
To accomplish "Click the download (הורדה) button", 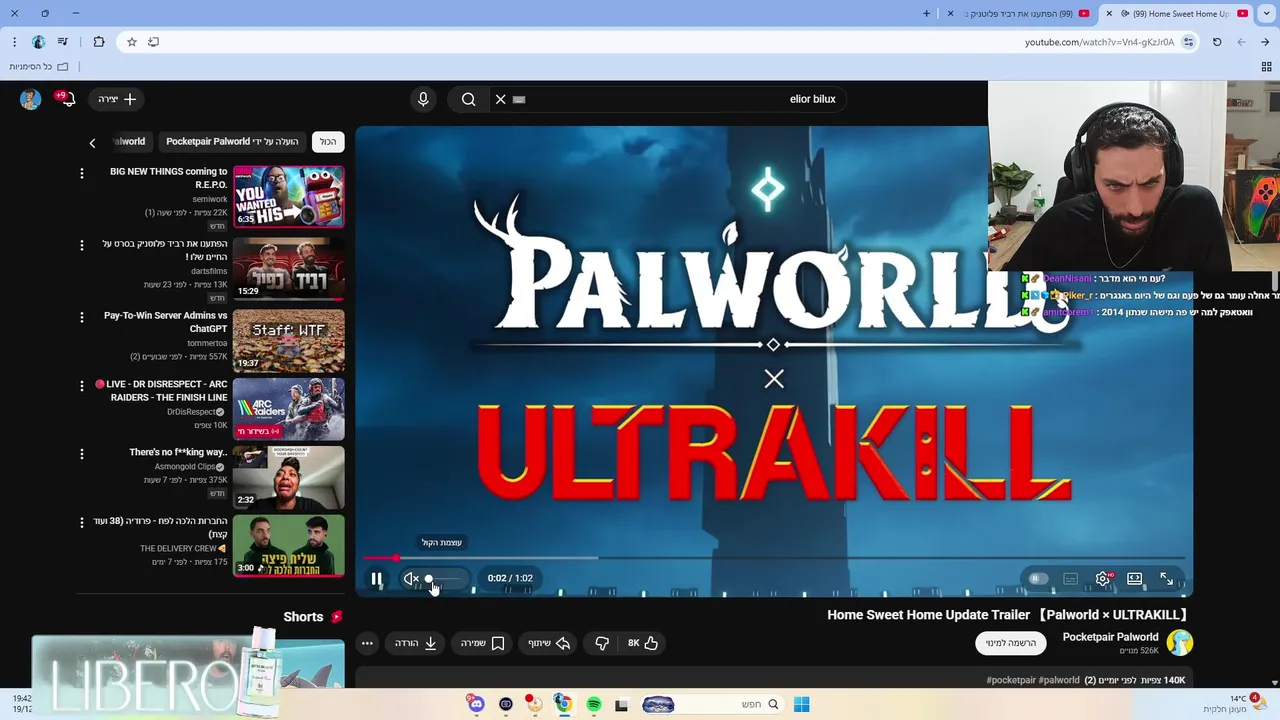I will click(x=416, y=643).
